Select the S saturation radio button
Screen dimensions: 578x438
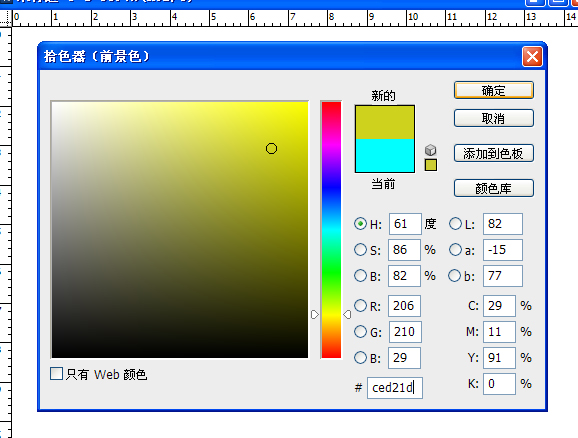point(360,250)
